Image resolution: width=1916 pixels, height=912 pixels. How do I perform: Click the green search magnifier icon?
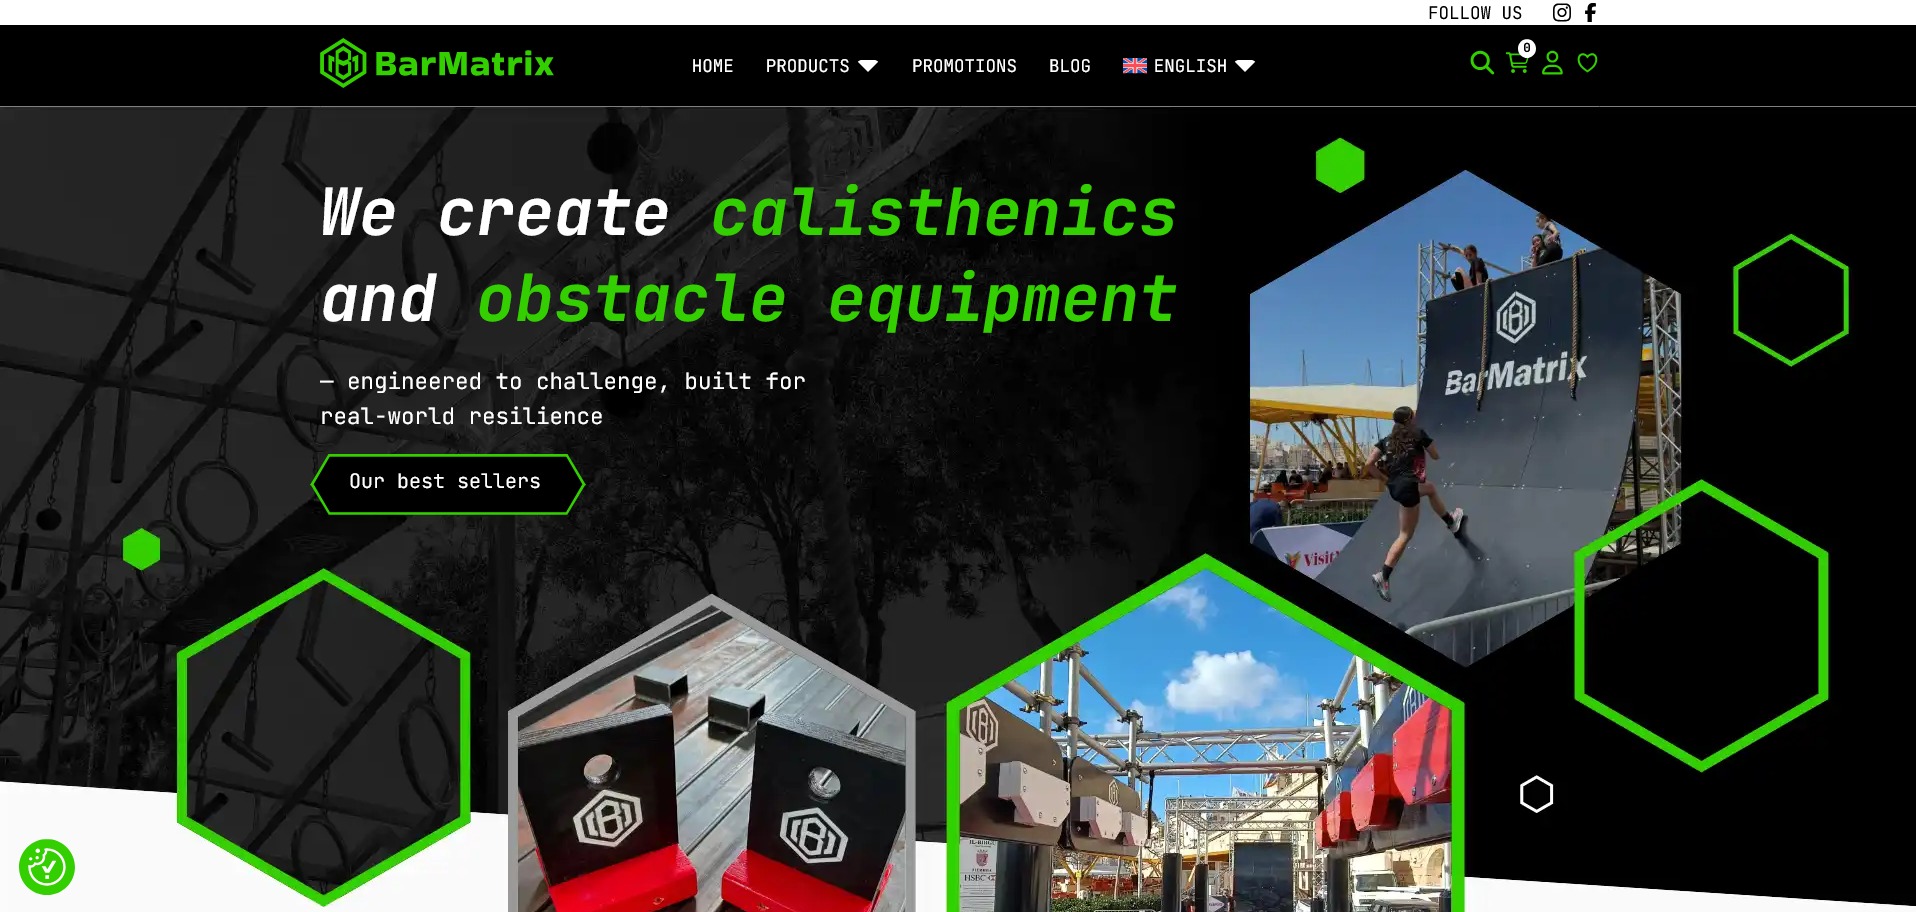(1481, 63)
